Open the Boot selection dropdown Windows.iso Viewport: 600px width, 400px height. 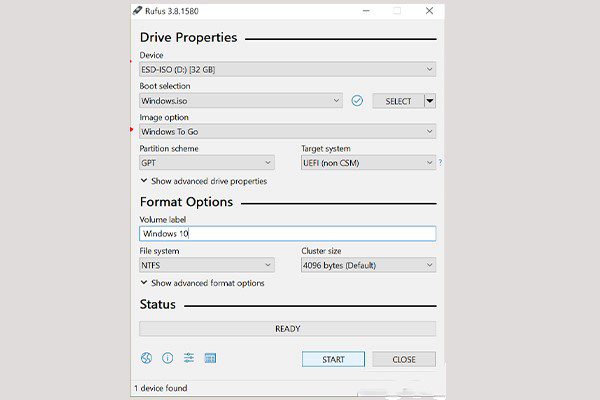pyautogui.click(x=241, y=101)
